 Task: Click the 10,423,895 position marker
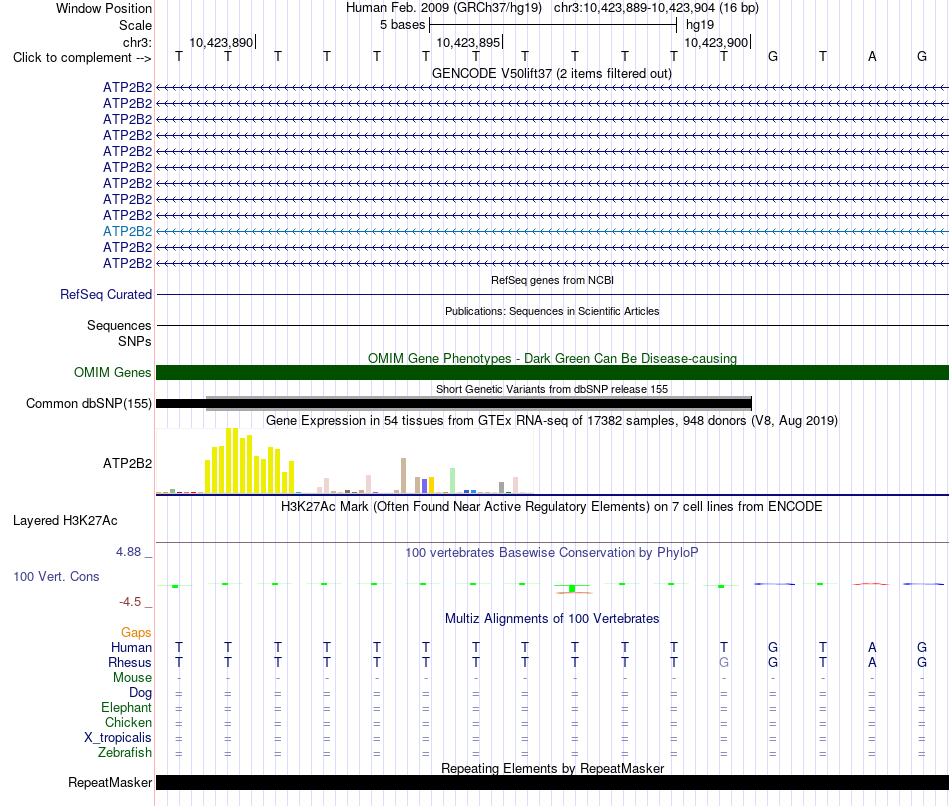coord(468,42)
